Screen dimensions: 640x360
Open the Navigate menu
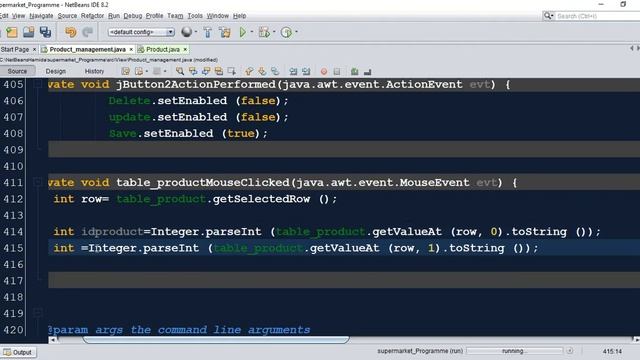[x=41, y=16]
